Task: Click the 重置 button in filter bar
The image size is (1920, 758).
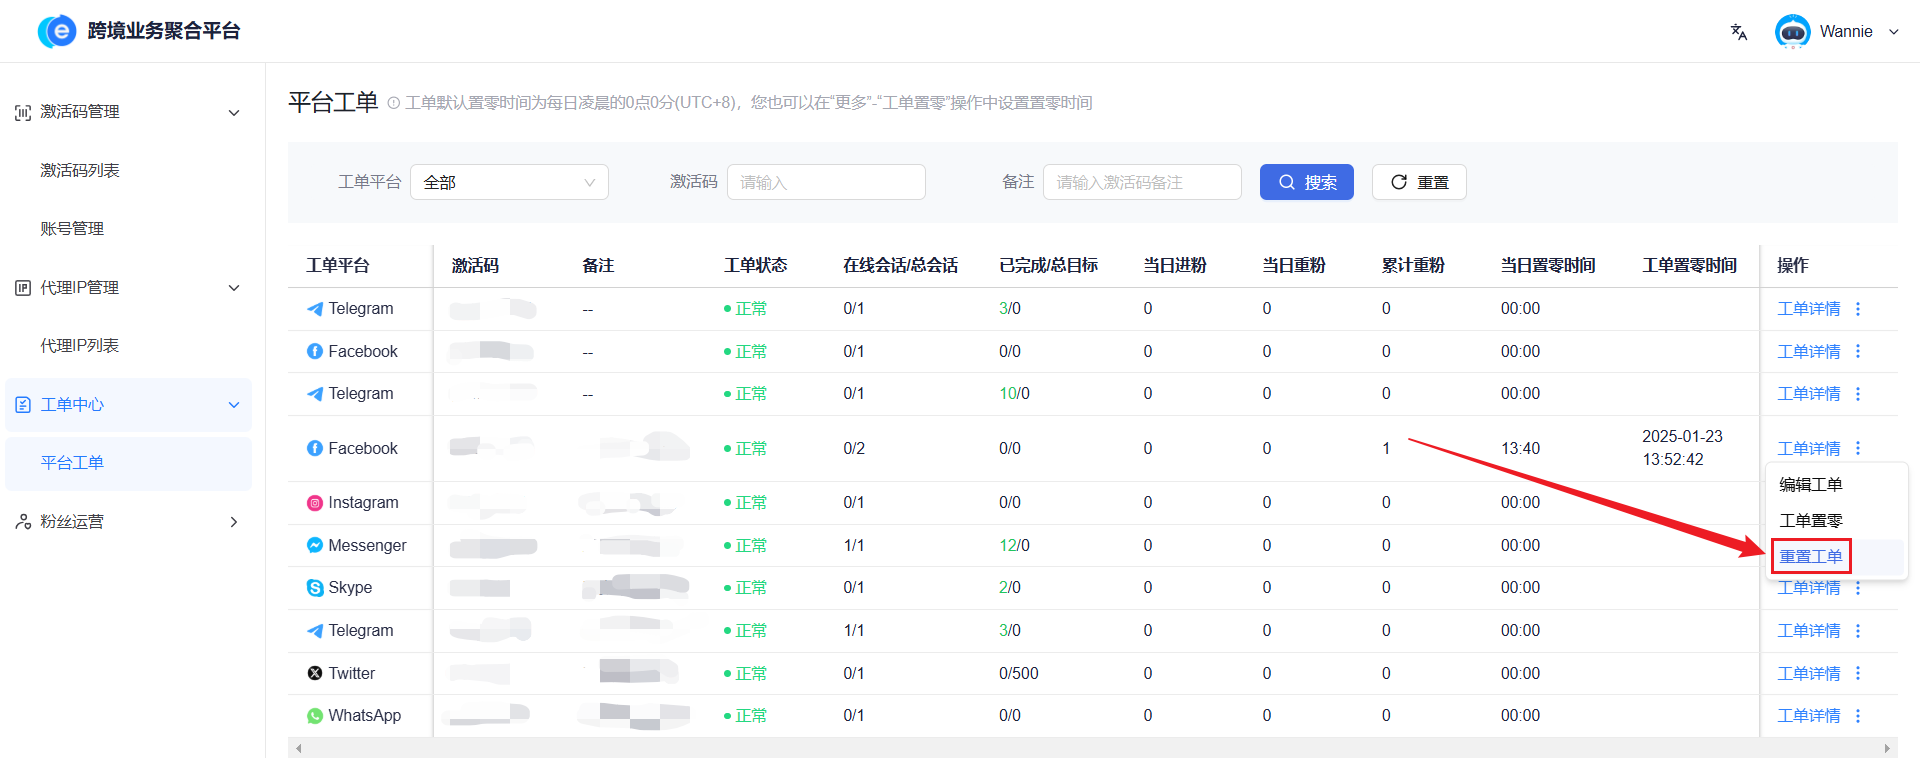Action: [1418, 182]
